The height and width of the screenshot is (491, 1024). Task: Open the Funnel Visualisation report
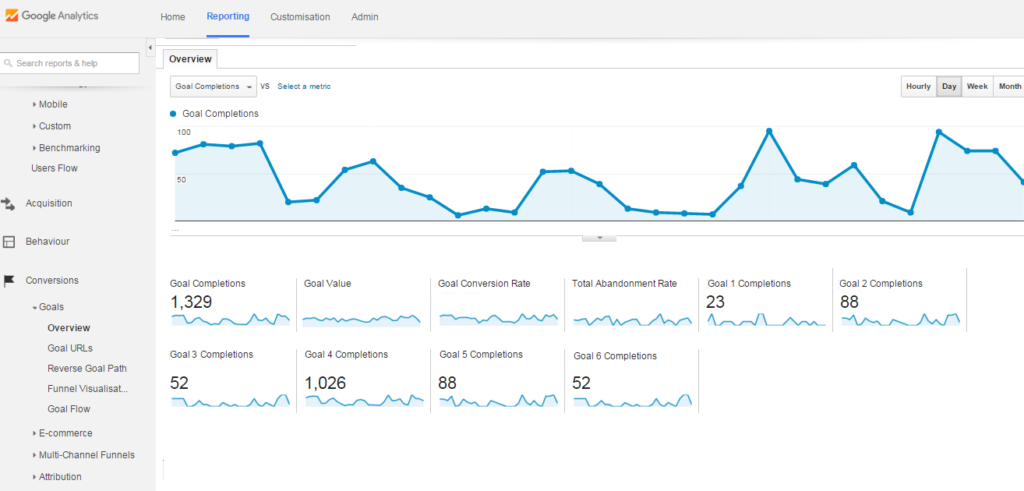(x=88, y=389)
